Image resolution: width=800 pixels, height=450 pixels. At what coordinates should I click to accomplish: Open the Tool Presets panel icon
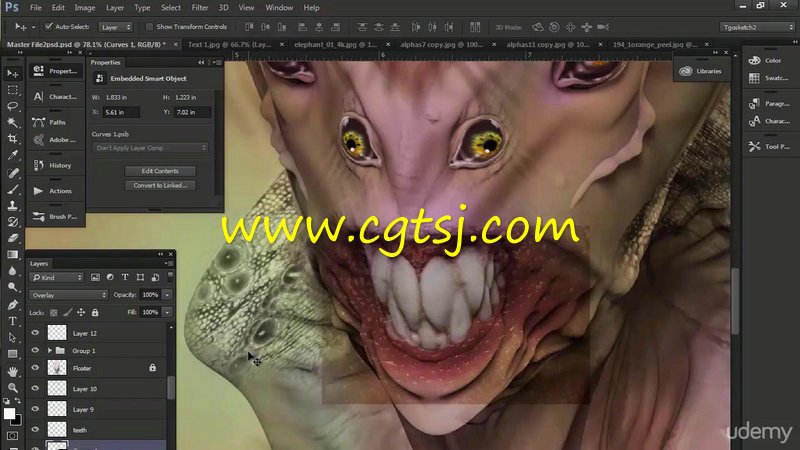[x=755, y=146]
